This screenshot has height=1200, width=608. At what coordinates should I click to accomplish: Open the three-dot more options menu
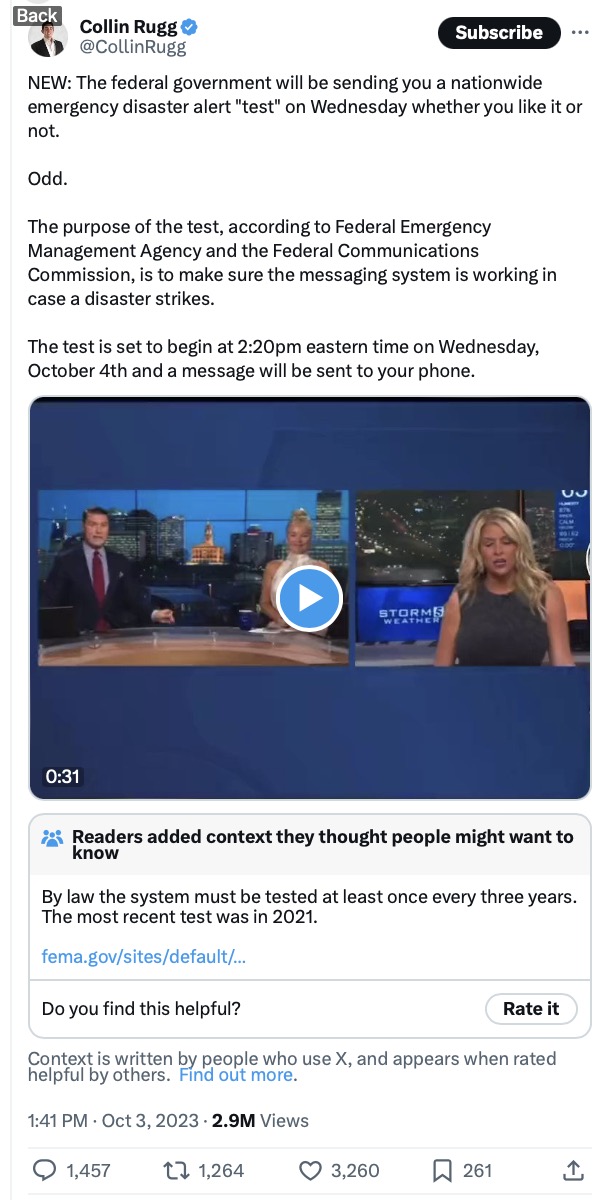point(580,32)
